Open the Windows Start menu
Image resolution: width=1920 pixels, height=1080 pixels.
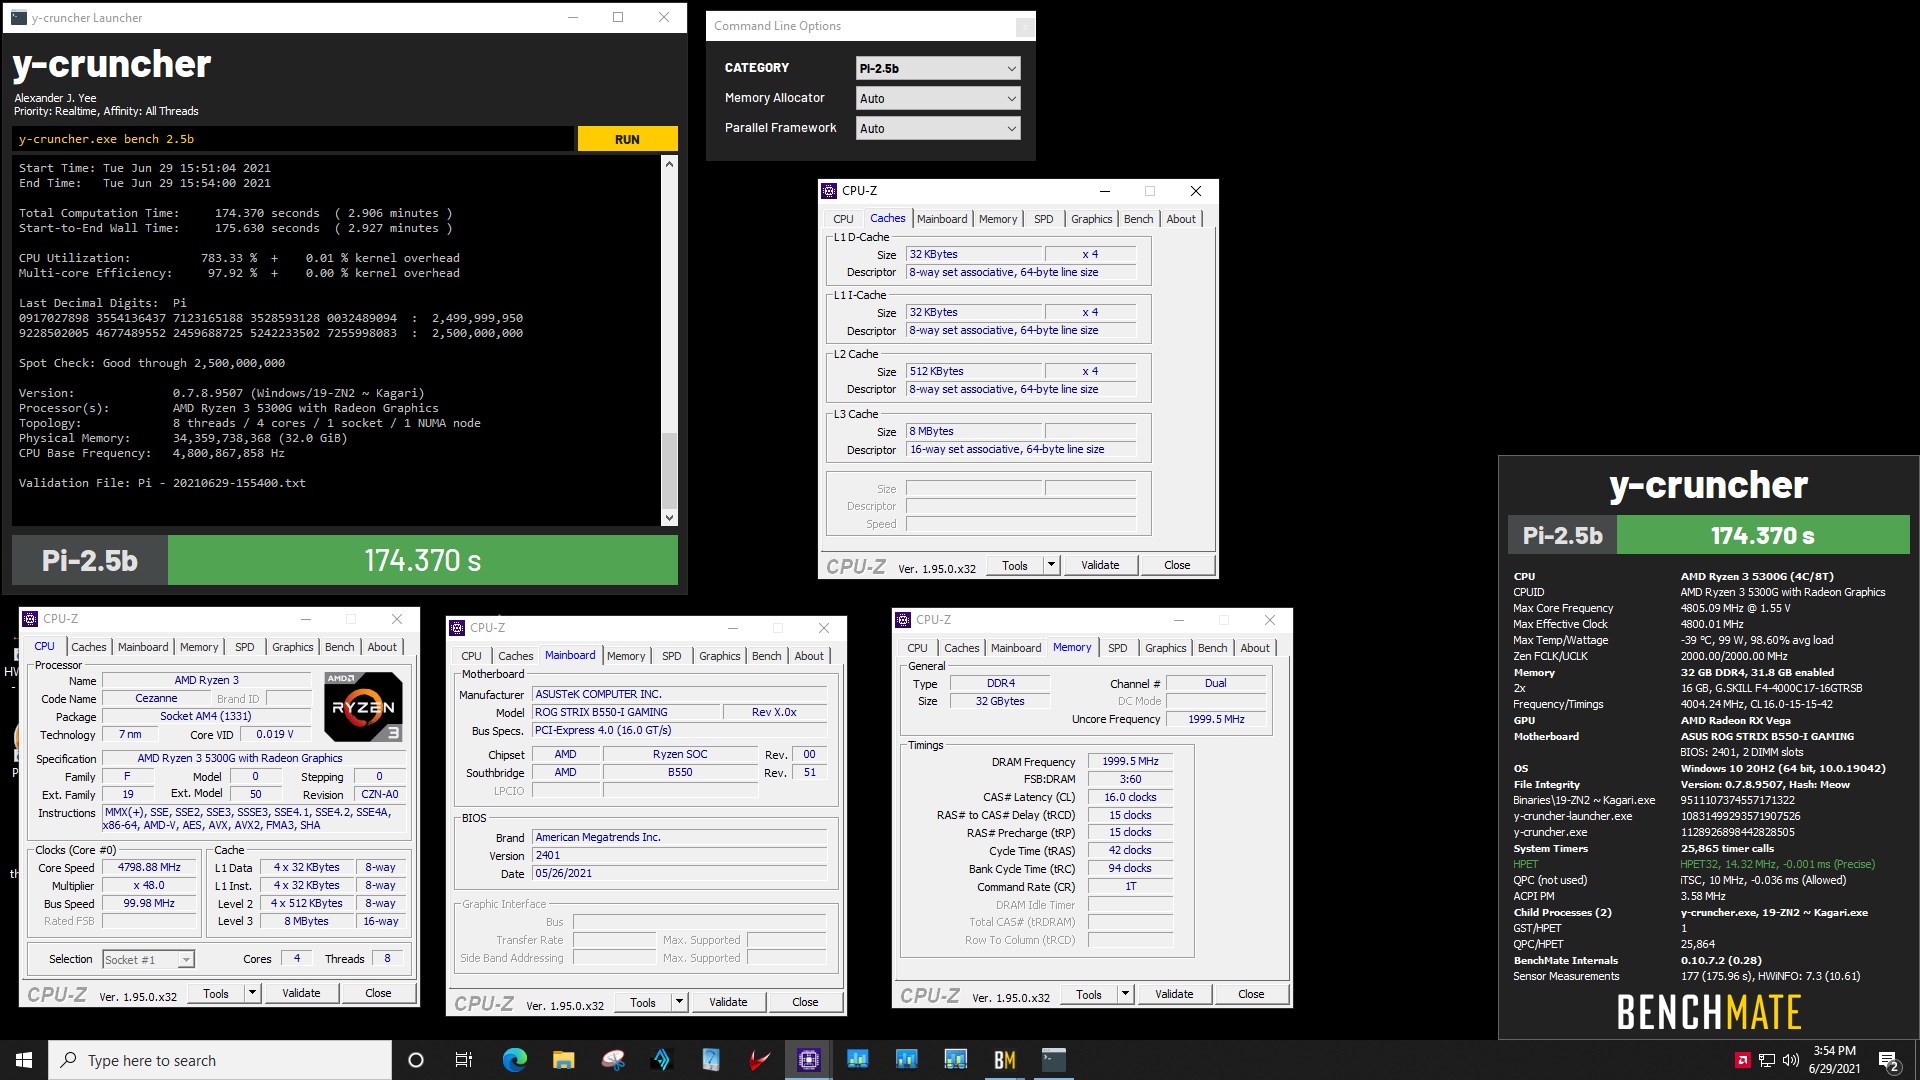[24, 1060]
